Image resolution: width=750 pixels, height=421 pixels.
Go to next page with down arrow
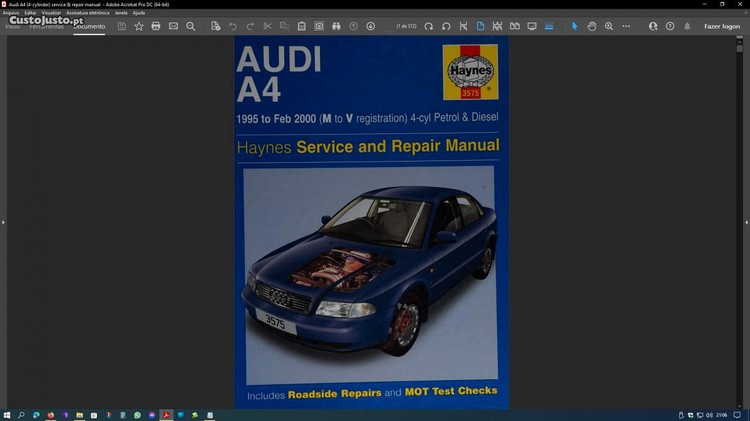371,26
